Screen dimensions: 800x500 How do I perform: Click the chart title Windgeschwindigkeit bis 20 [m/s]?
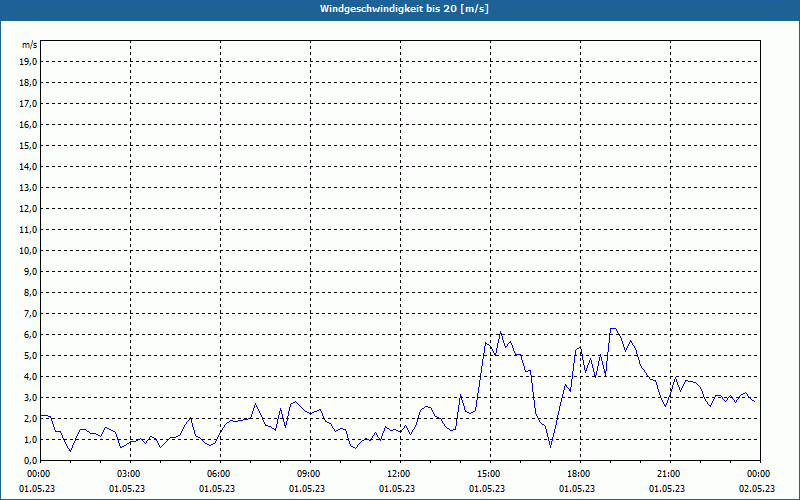404,9
